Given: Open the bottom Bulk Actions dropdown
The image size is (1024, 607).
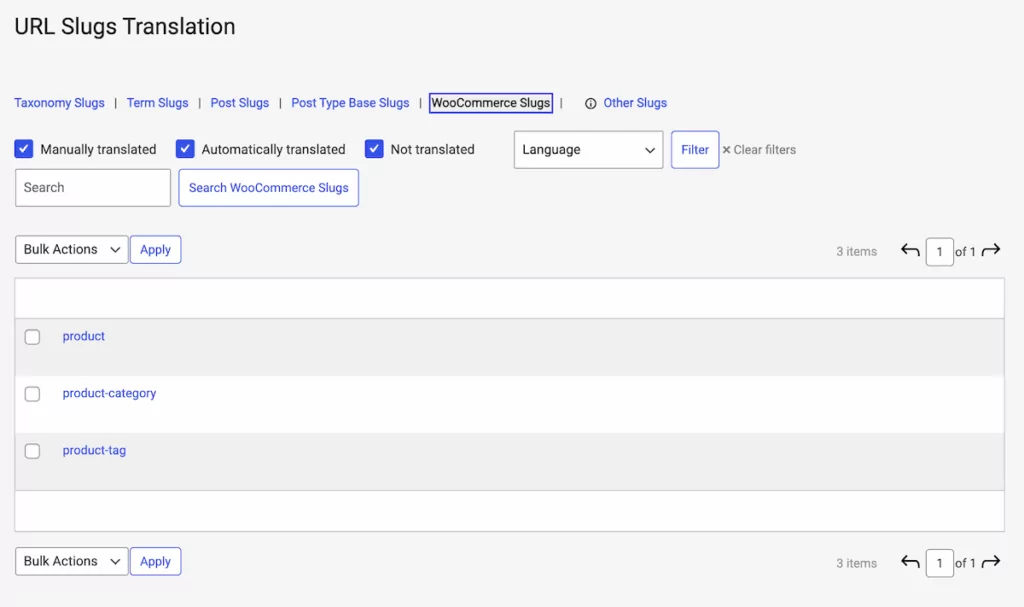Looking at the screenshot, I should point(70,561).
